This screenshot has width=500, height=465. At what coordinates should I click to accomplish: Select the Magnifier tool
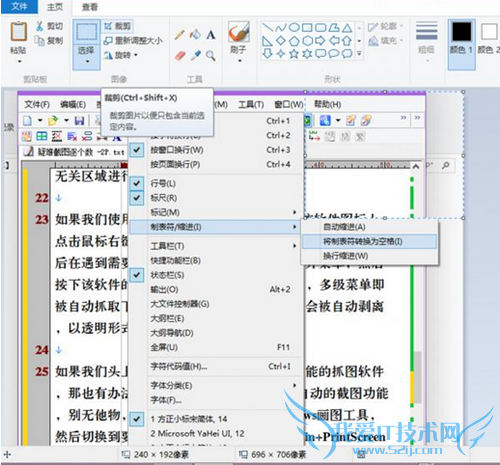211,55
